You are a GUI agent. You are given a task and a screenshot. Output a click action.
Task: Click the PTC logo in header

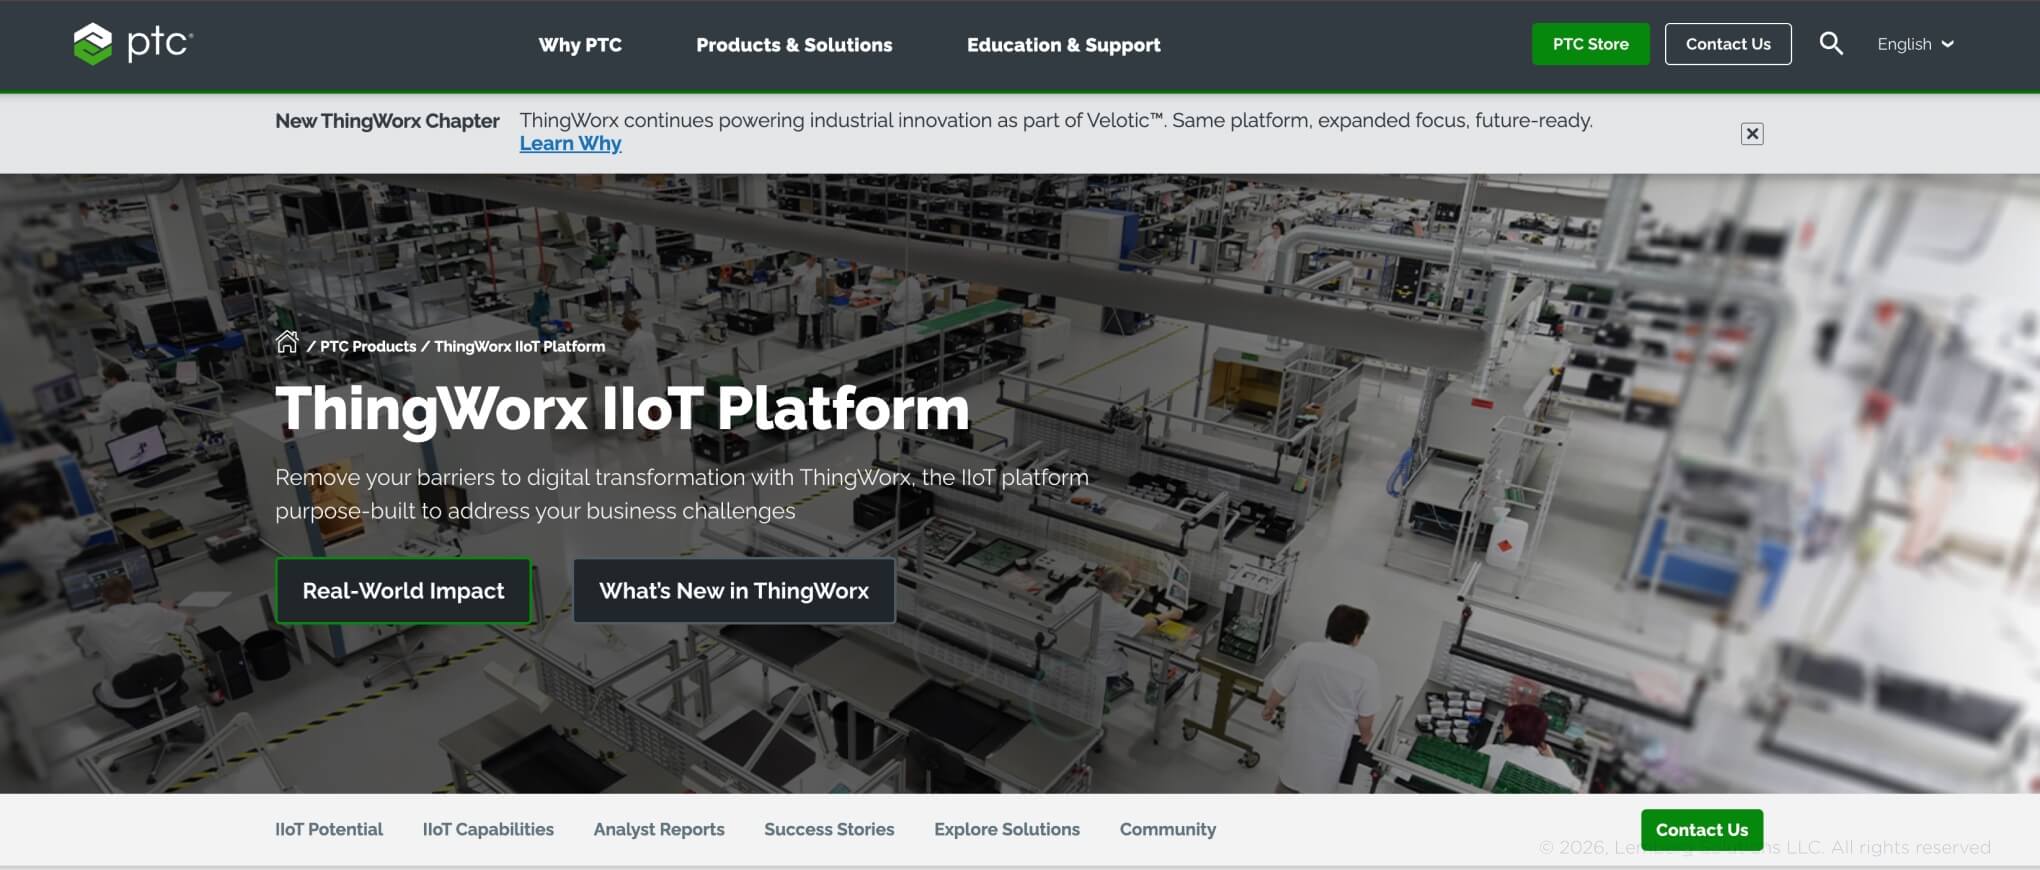tap(133, 44)
